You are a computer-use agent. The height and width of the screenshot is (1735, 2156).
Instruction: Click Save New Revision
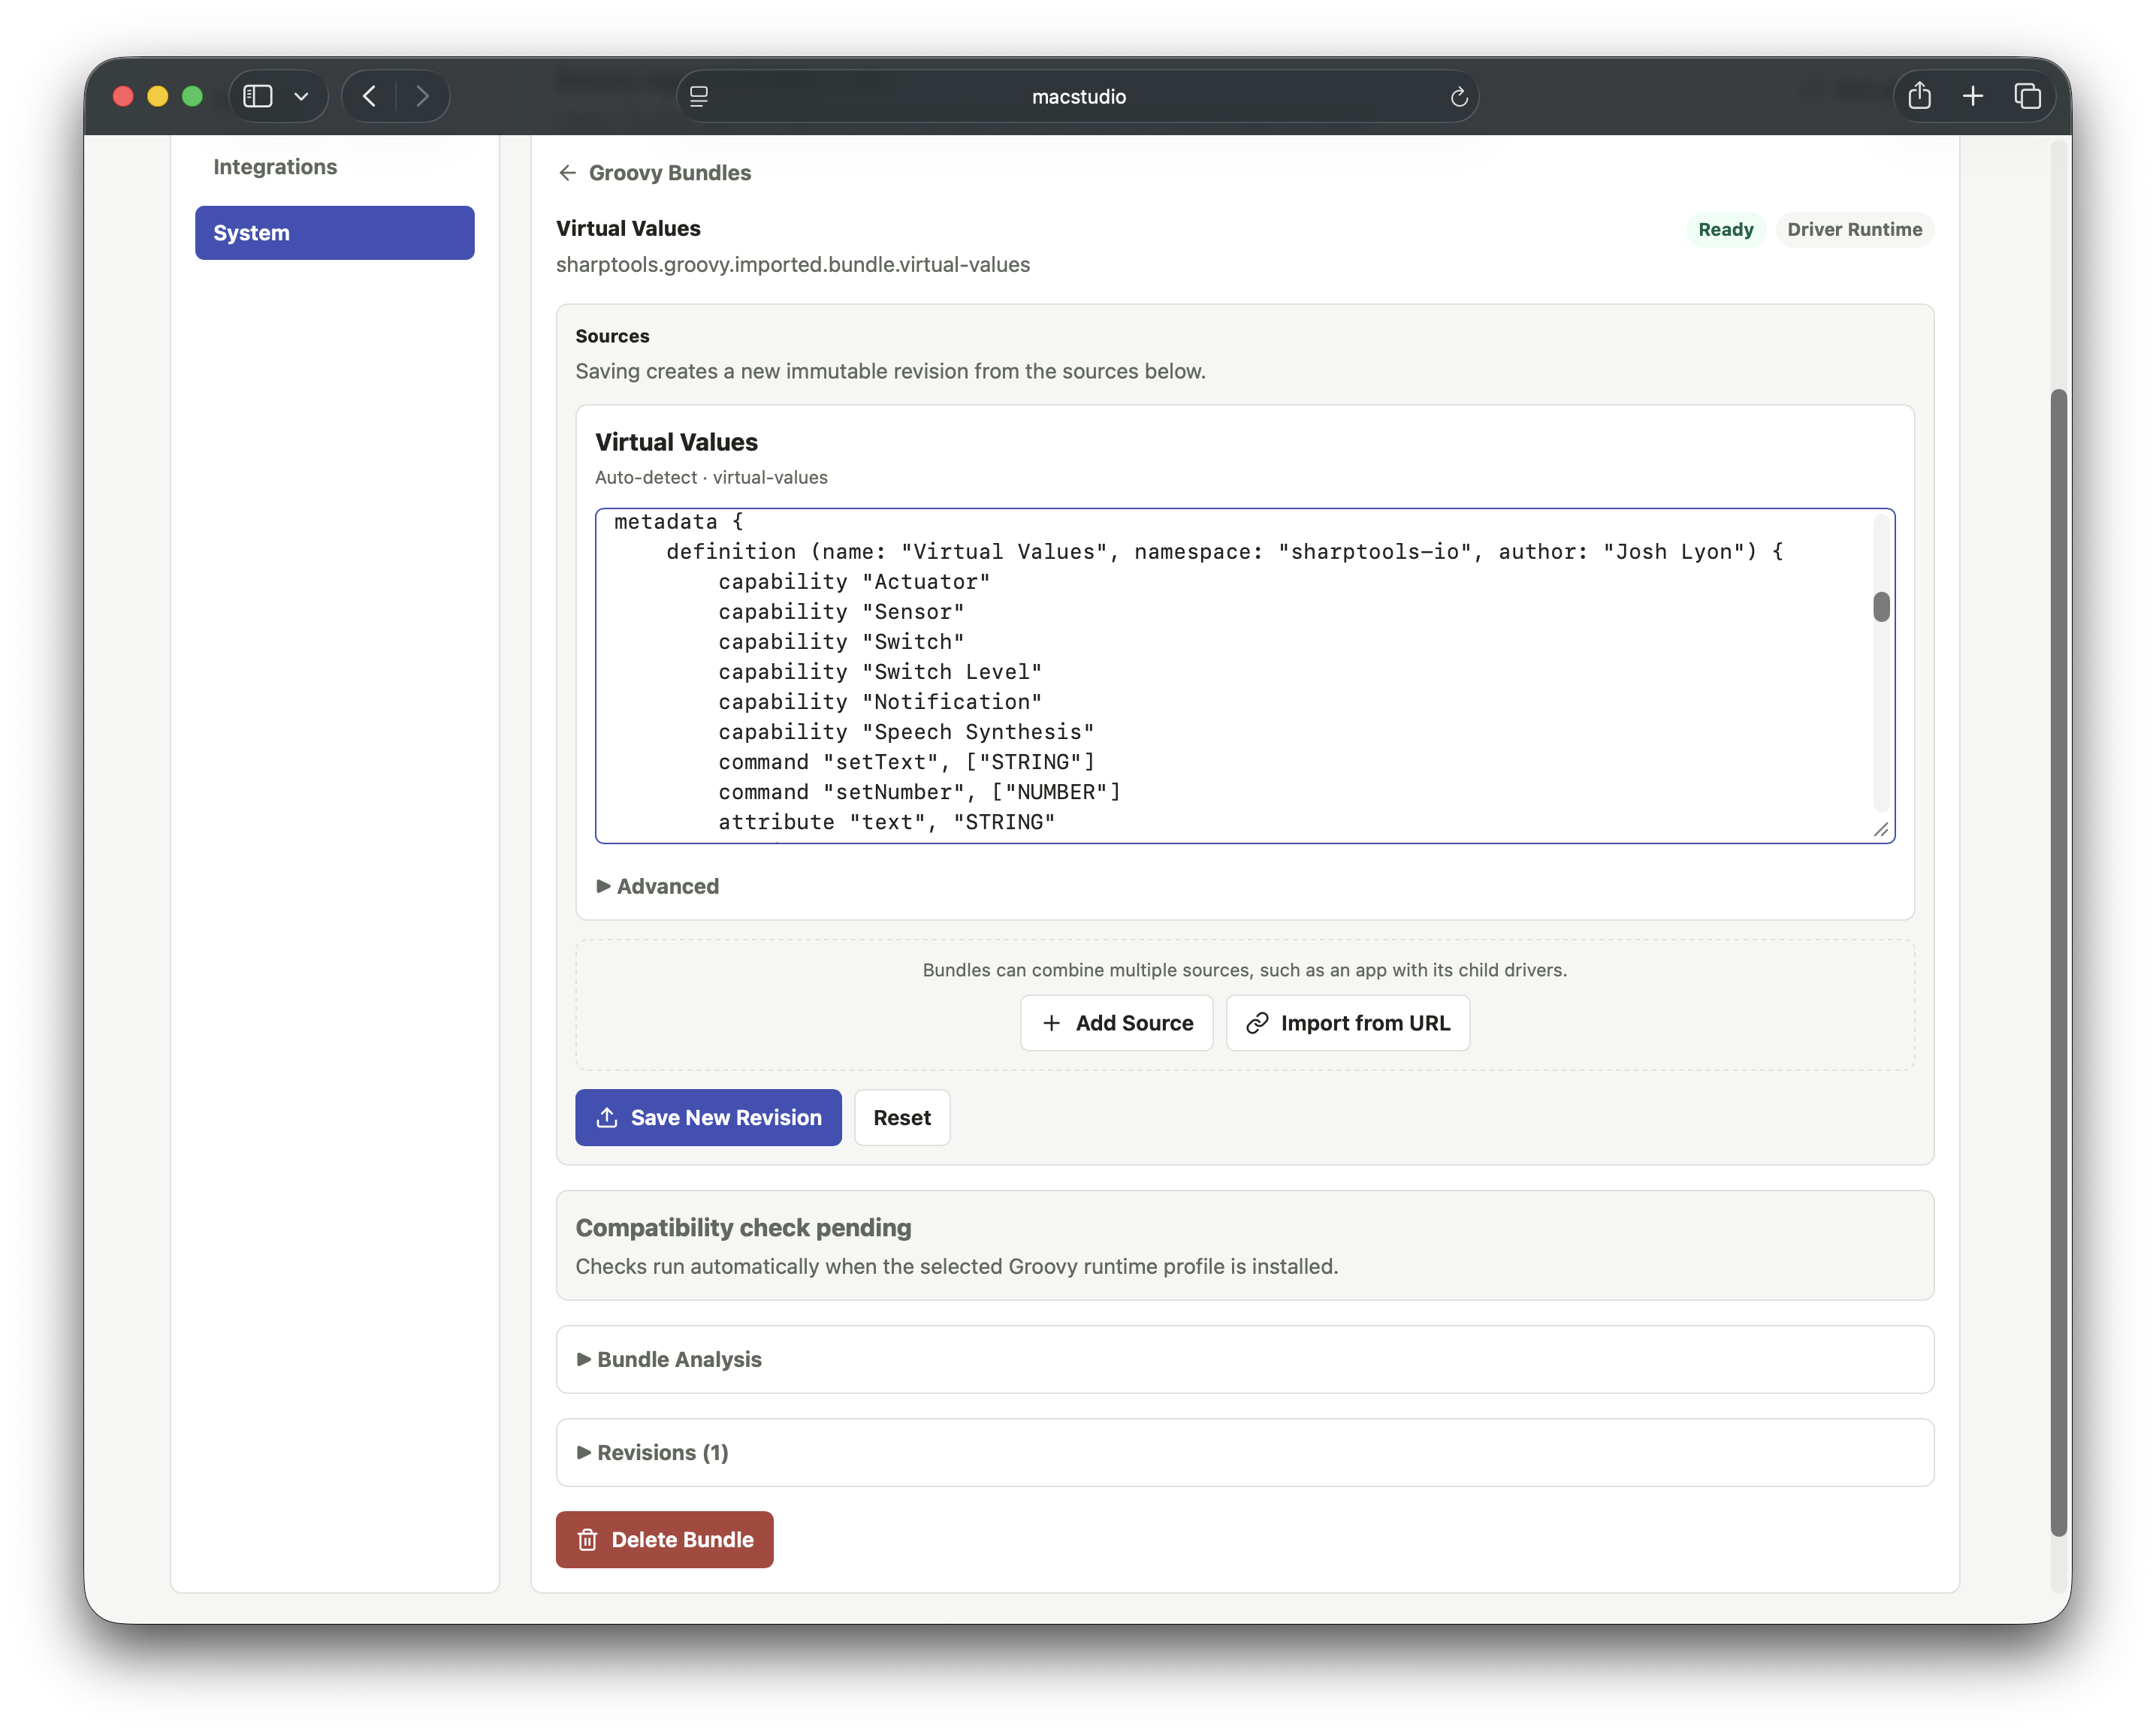(x=708, y=1117)
